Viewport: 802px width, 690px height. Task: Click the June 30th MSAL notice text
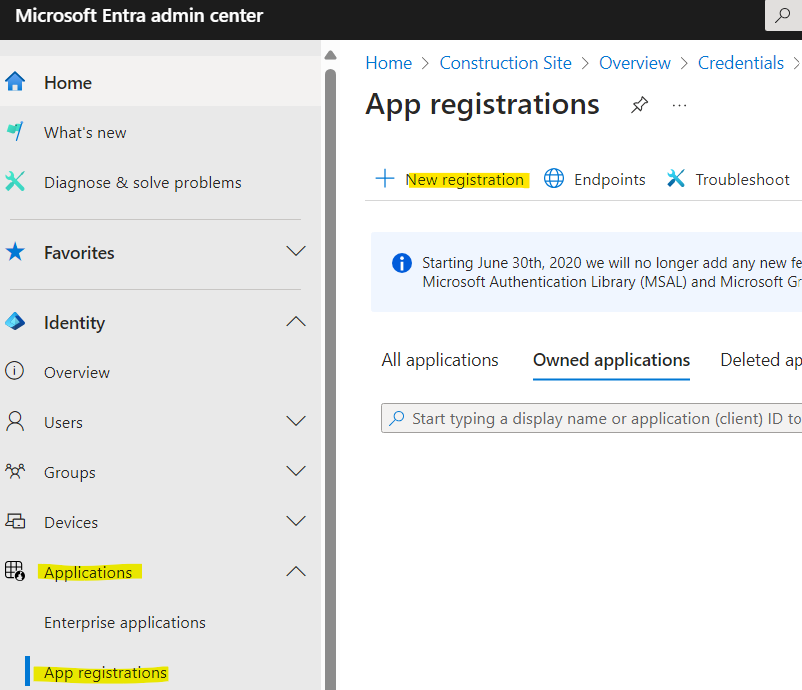(612, 272)
